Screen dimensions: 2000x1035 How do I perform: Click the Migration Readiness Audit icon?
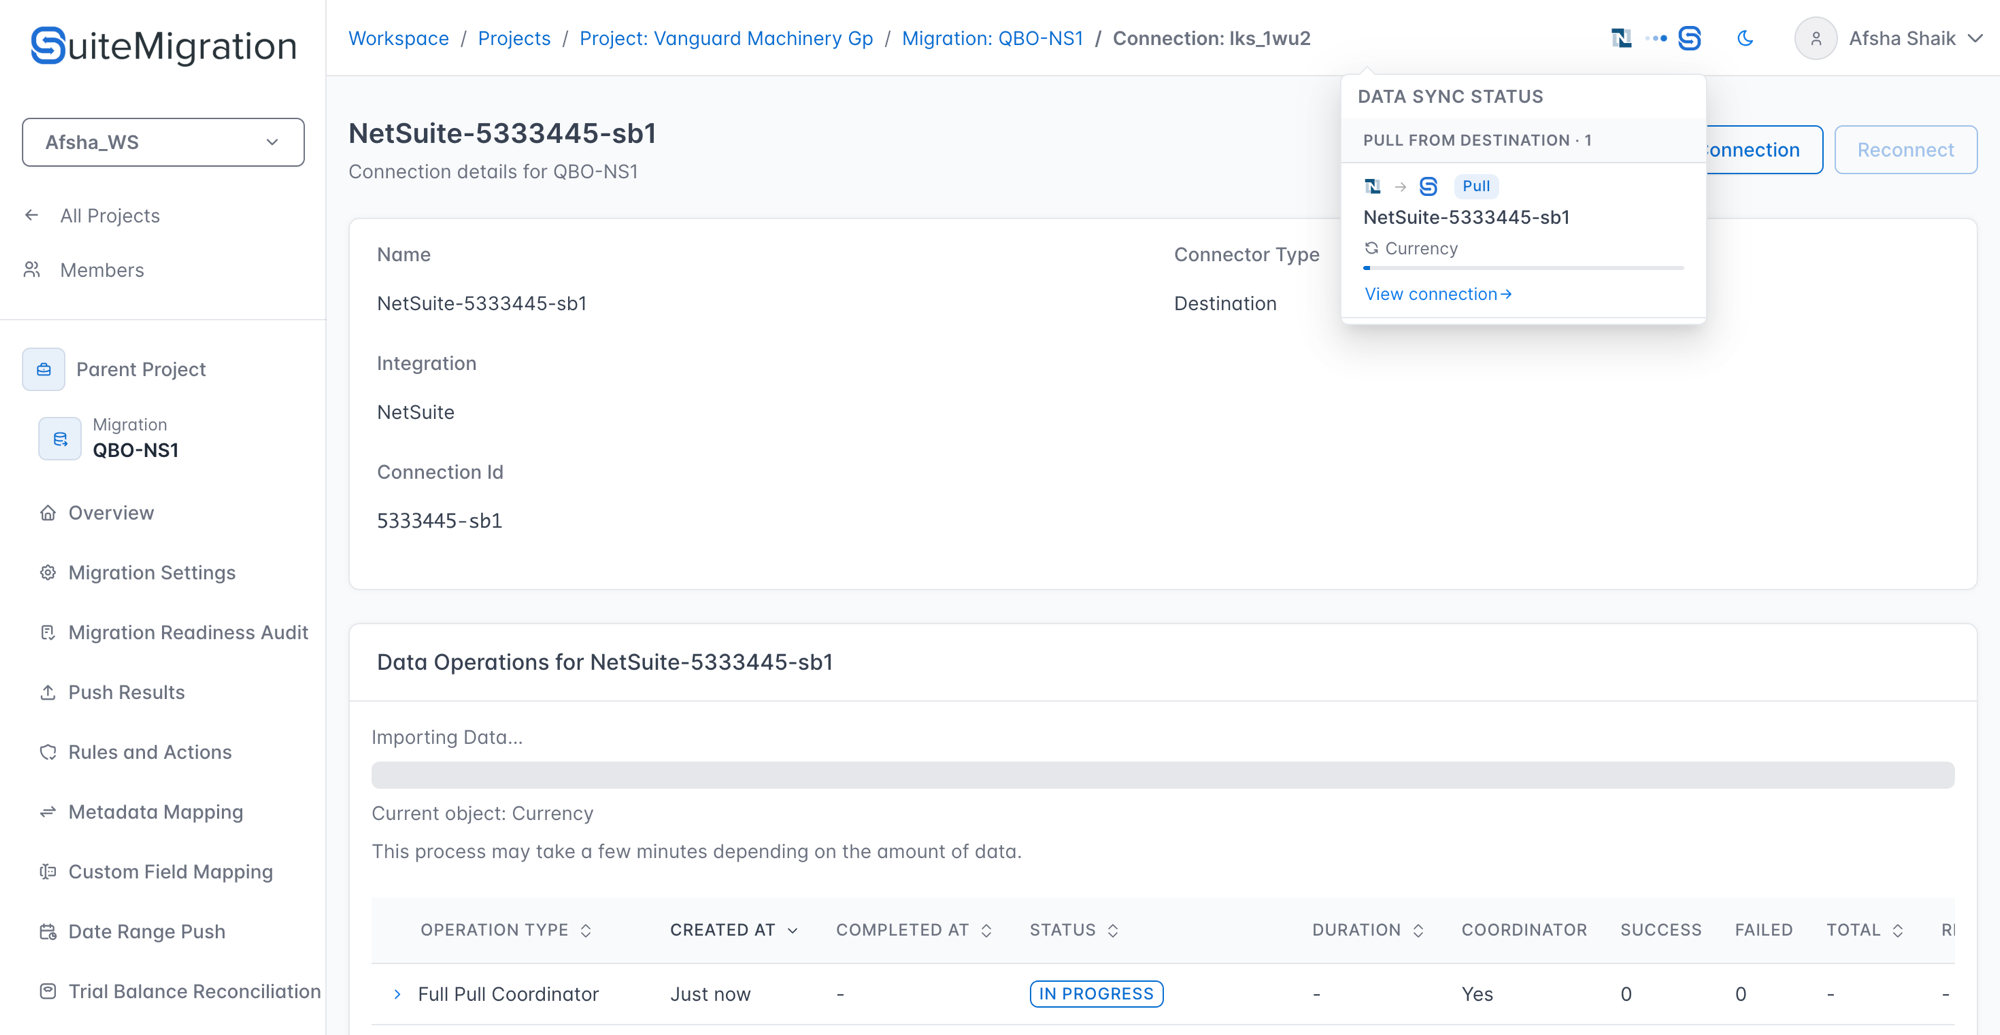click(x=47, y=633)
